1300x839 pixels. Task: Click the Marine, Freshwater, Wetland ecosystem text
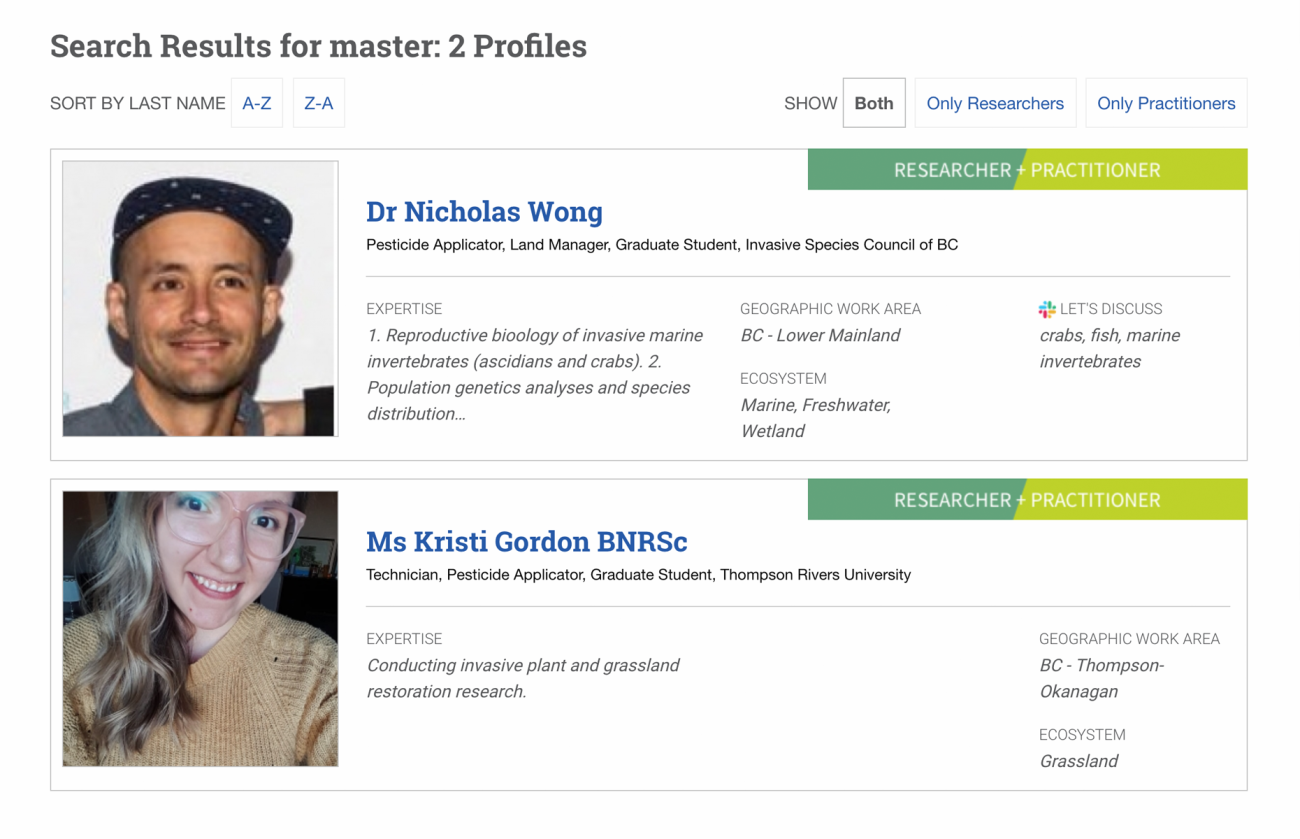tap(815, 418)
